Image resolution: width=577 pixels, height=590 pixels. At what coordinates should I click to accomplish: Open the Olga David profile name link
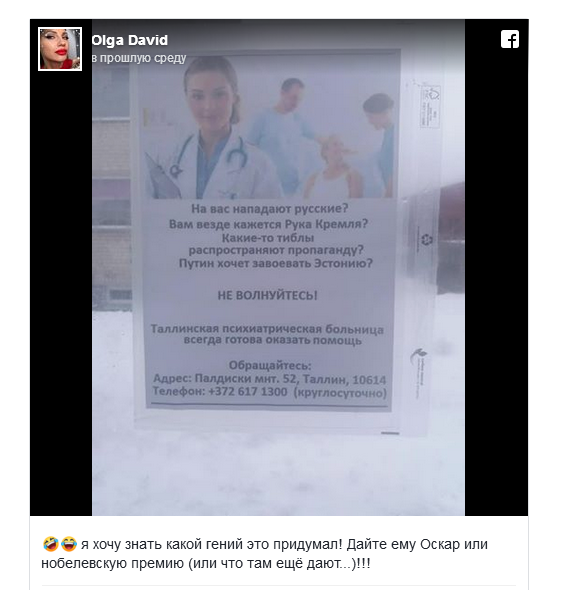[x=129, y=40]
